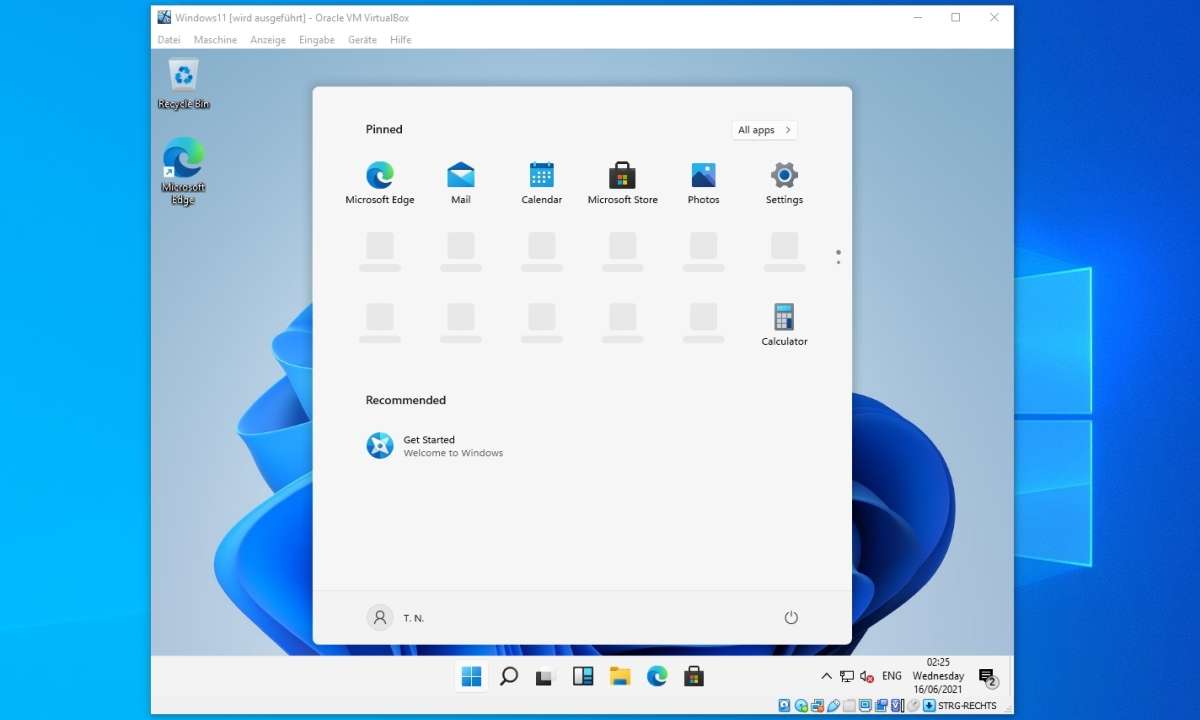Viewport: 1200px width, 720px height.
Task: Open the Geräte menu
Action: pos(362,40)
